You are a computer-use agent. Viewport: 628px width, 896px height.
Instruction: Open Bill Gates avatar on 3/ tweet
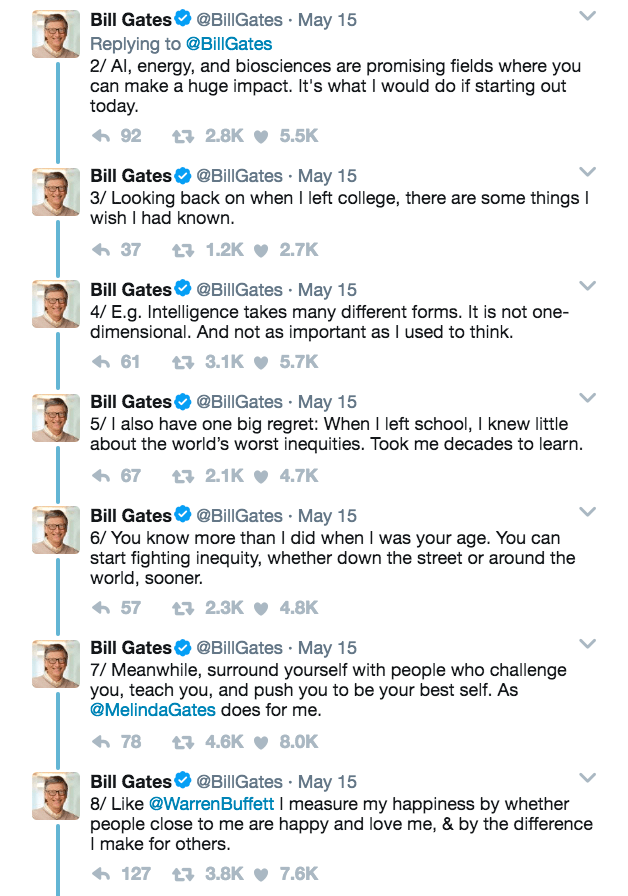pyautogui.click(x=56, y=190)
